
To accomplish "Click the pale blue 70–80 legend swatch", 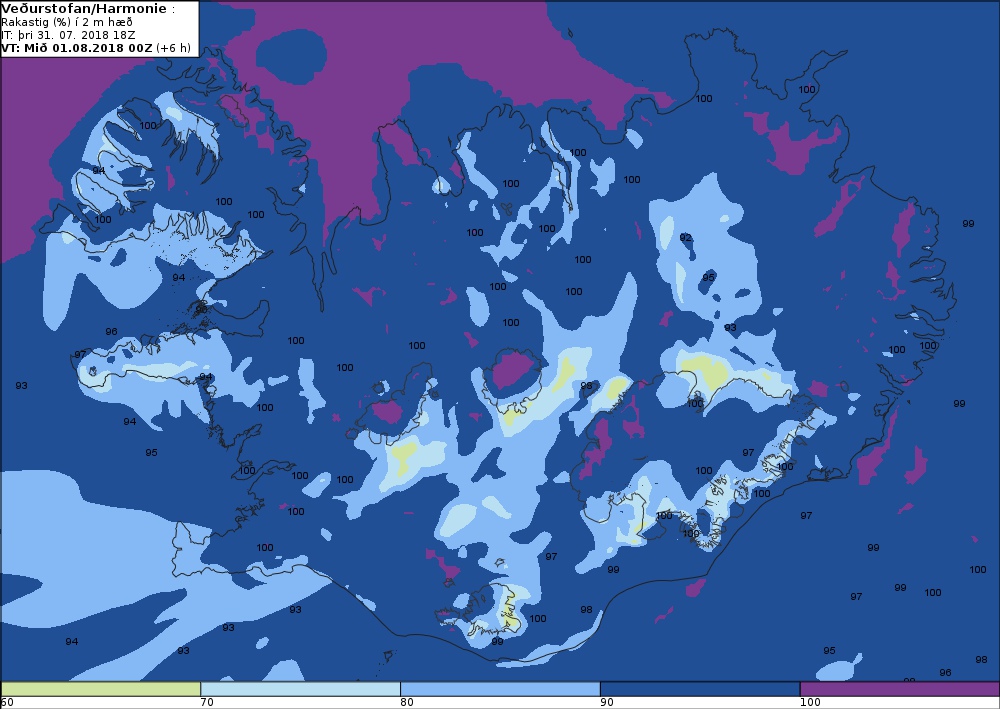I will click(x=300, y=689).
